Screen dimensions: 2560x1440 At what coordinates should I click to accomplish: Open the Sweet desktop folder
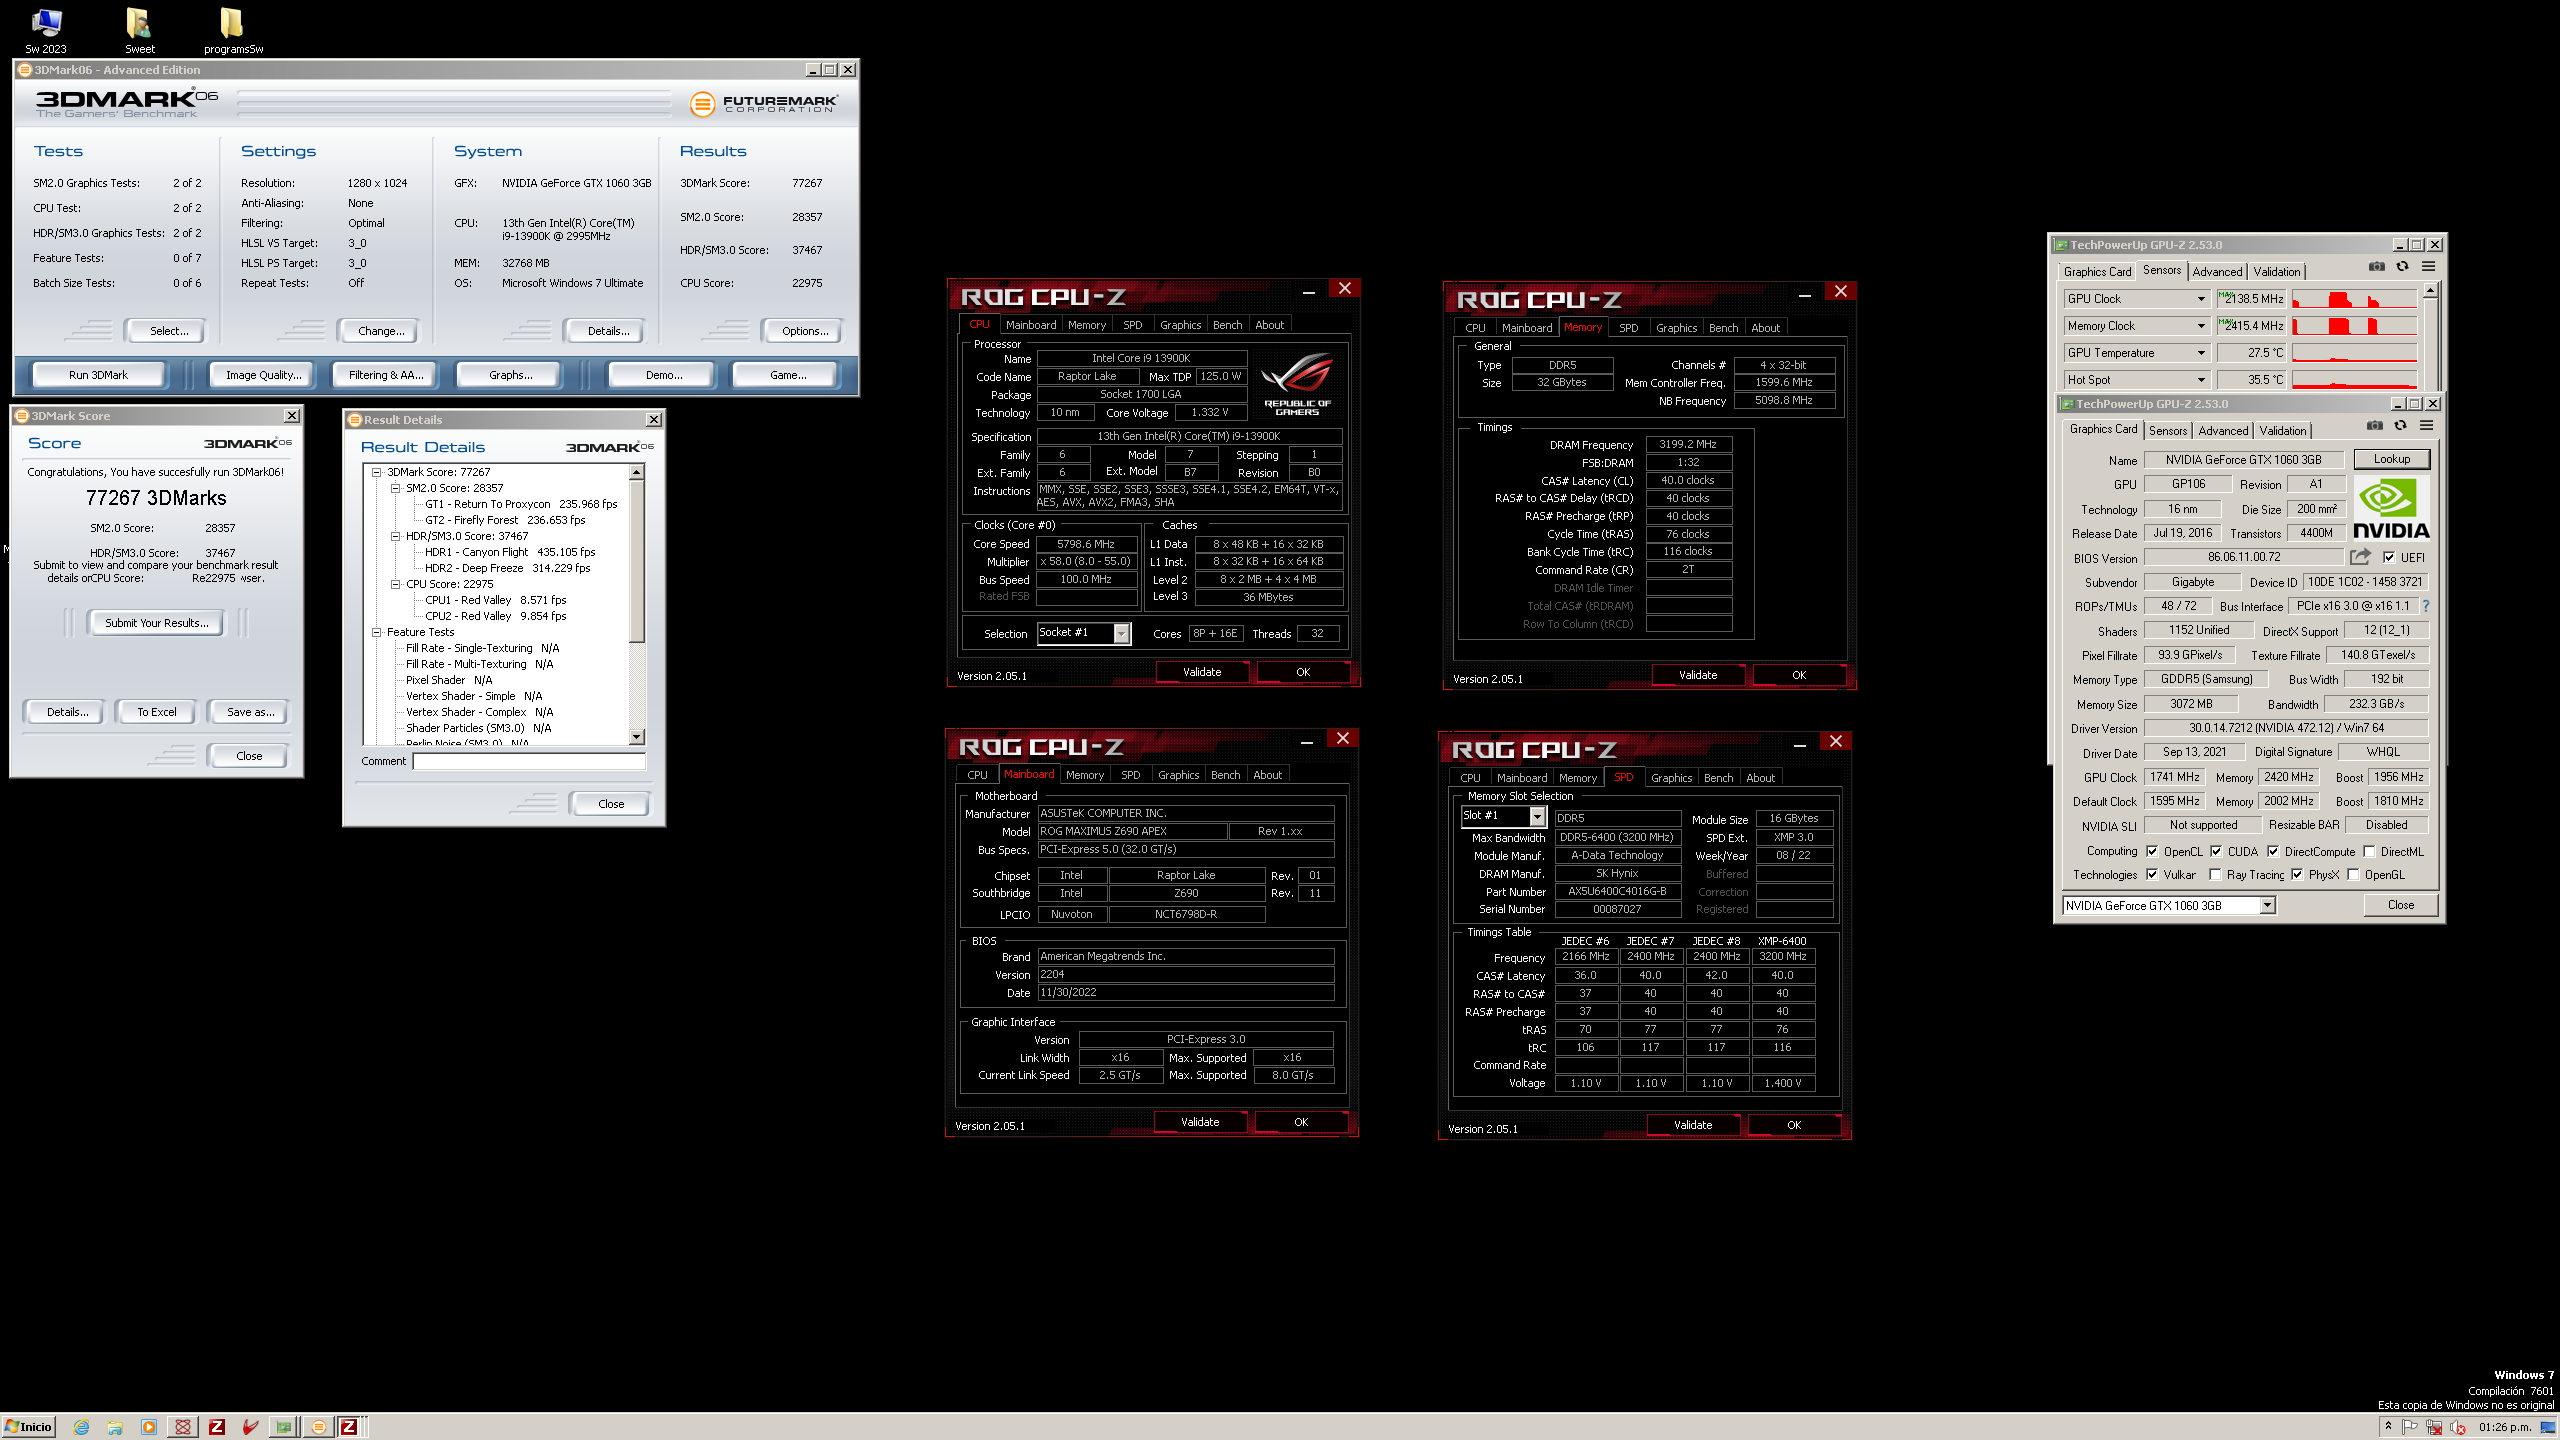click(139, 30)
